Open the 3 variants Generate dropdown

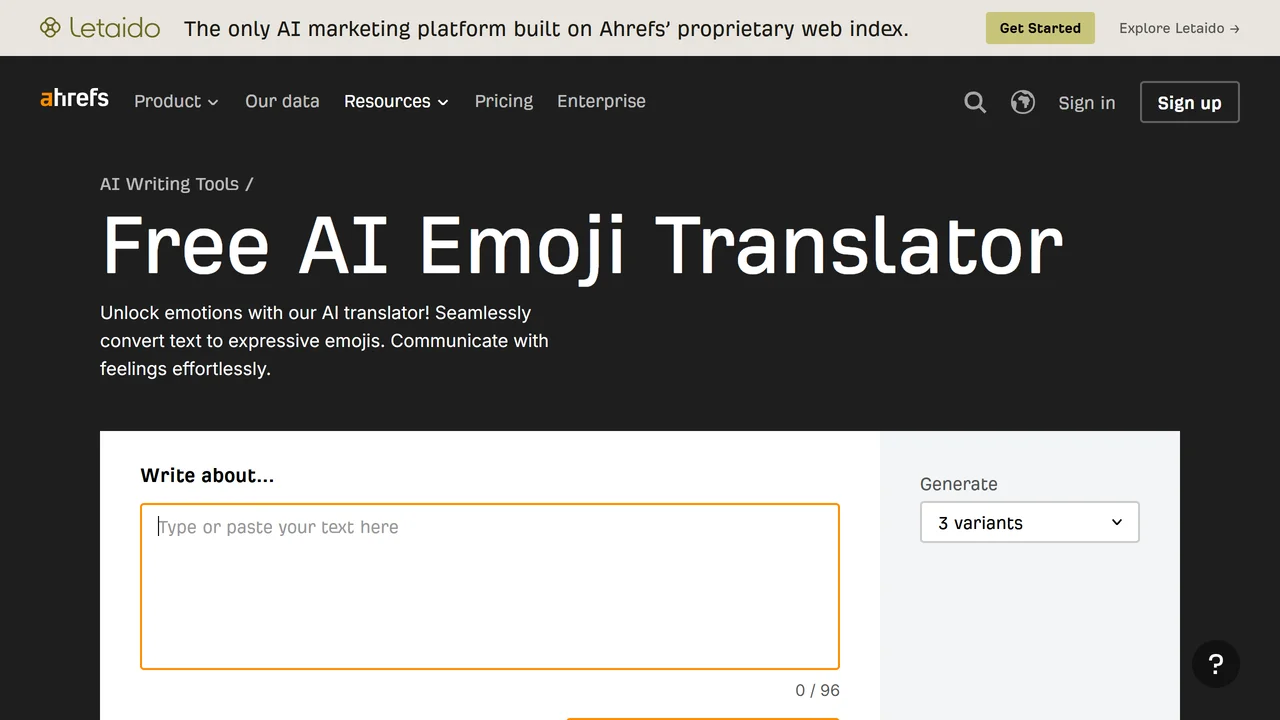point(1030,522)
